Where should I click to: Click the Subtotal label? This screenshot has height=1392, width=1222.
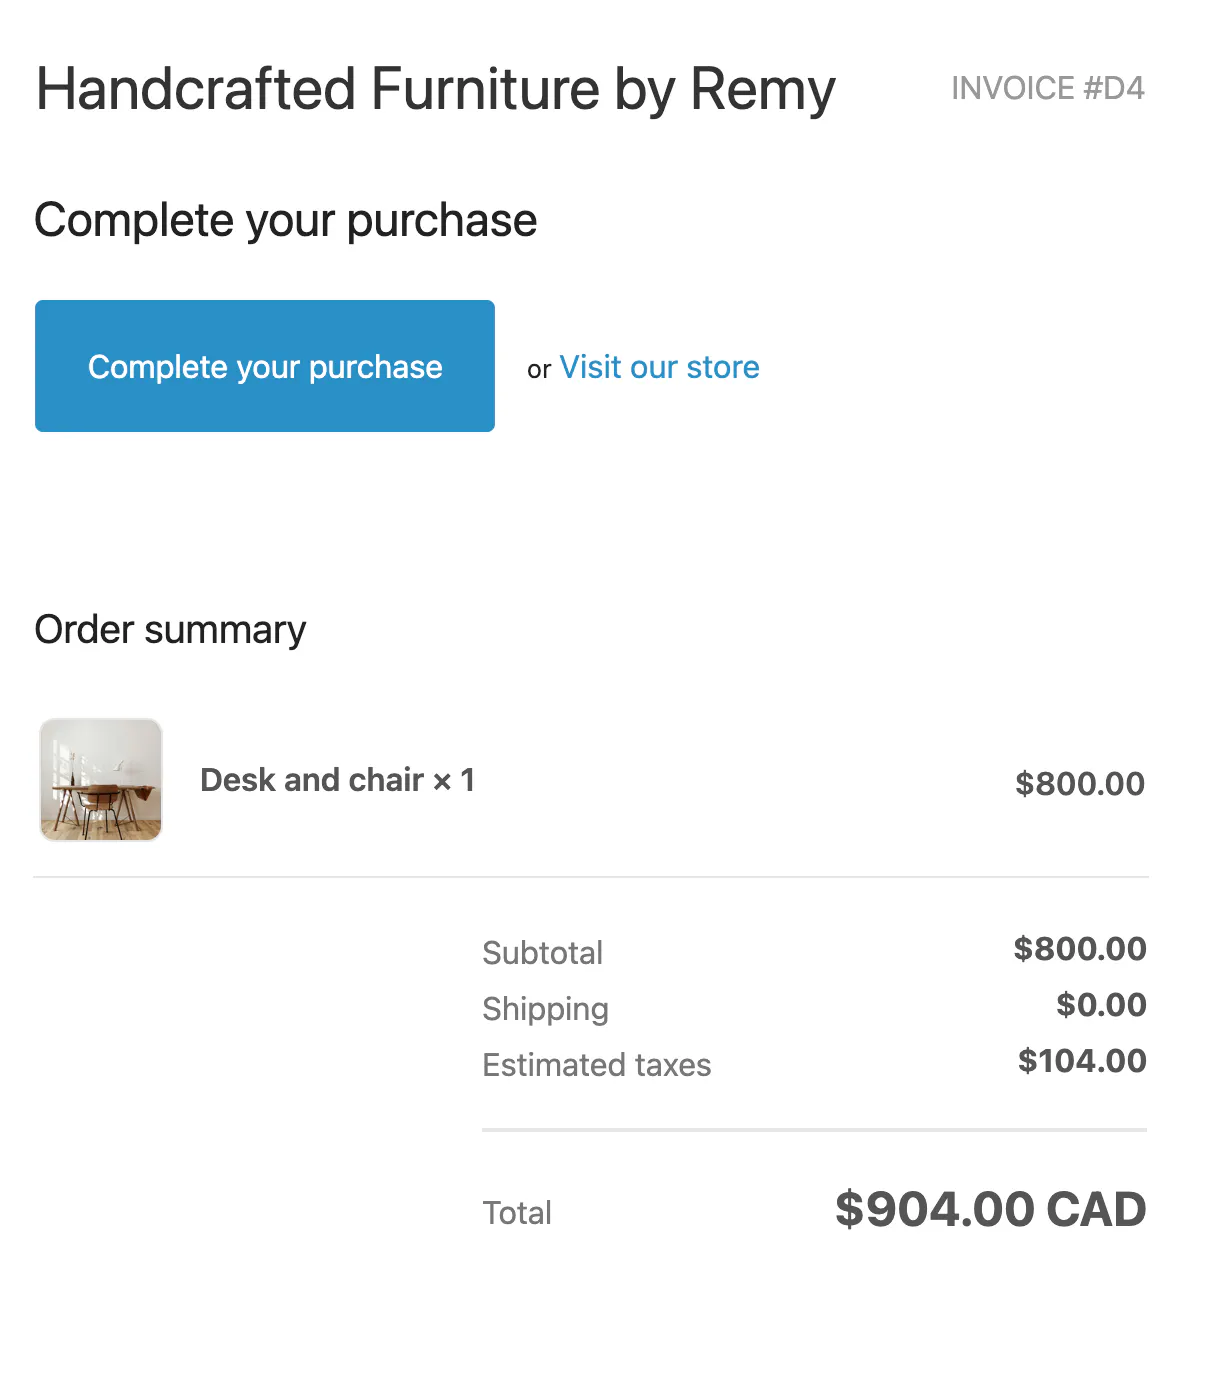coord(542,953)
